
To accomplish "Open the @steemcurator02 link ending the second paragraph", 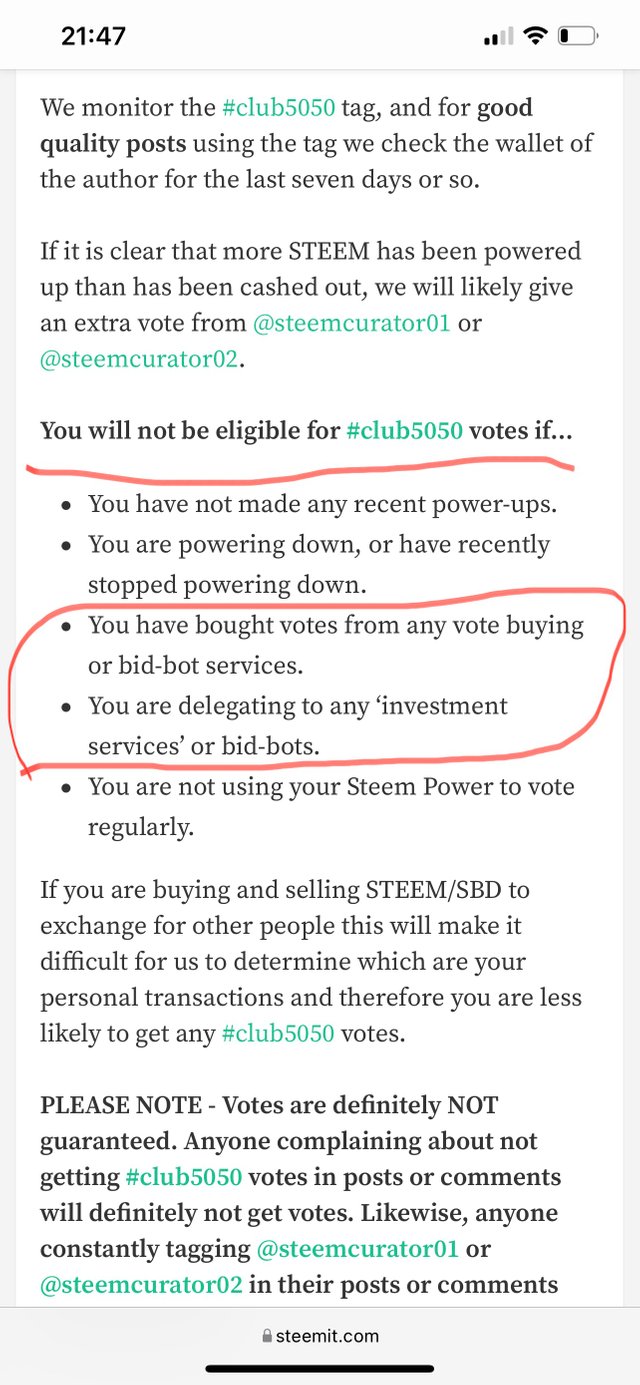I will [x=139, y=359].
